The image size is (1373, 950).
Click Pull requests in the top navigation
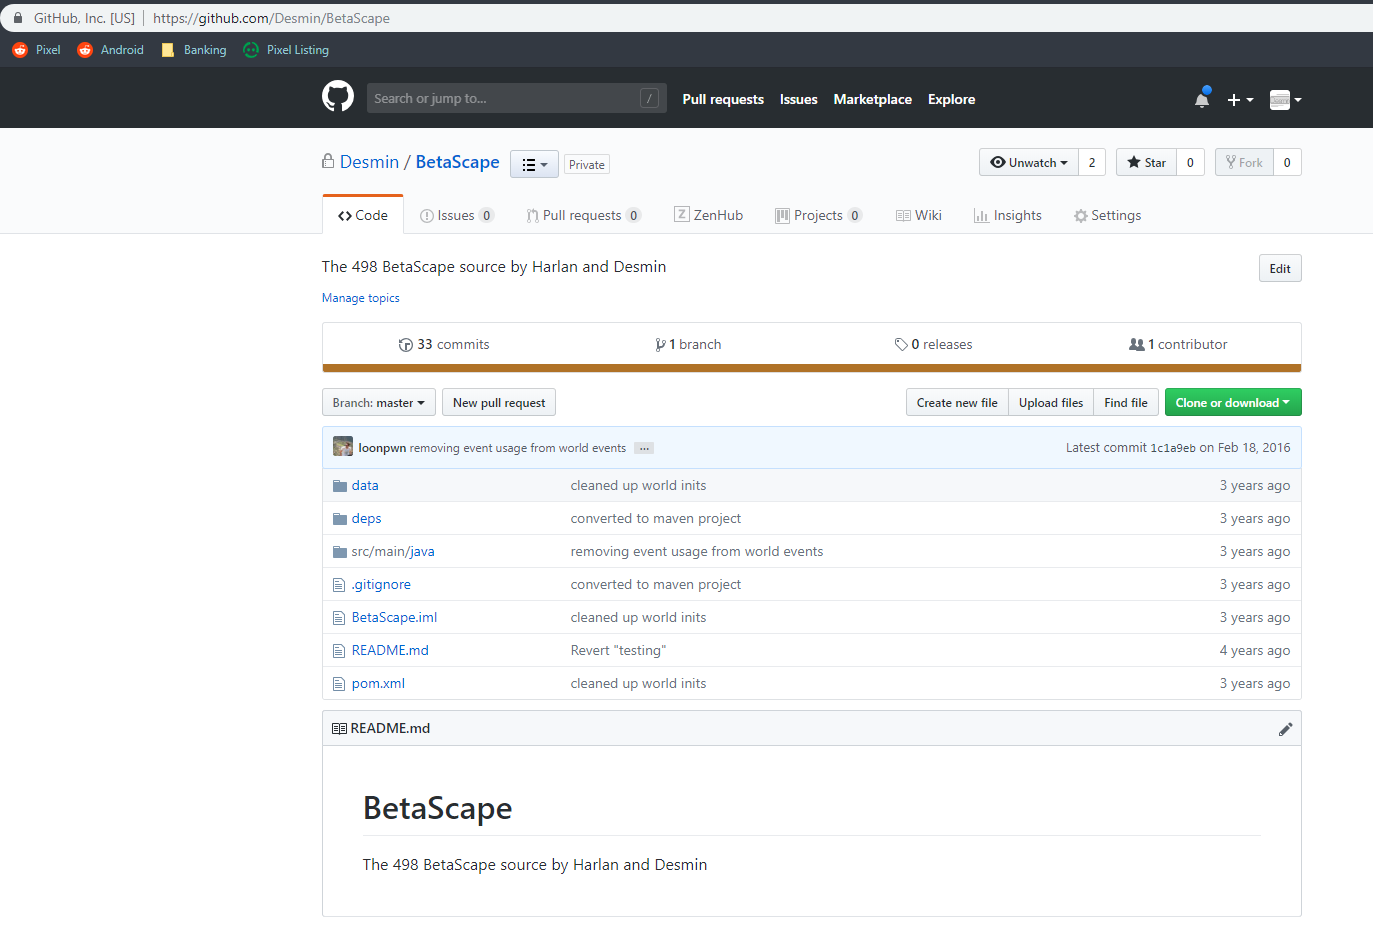(x=723, y=99)
